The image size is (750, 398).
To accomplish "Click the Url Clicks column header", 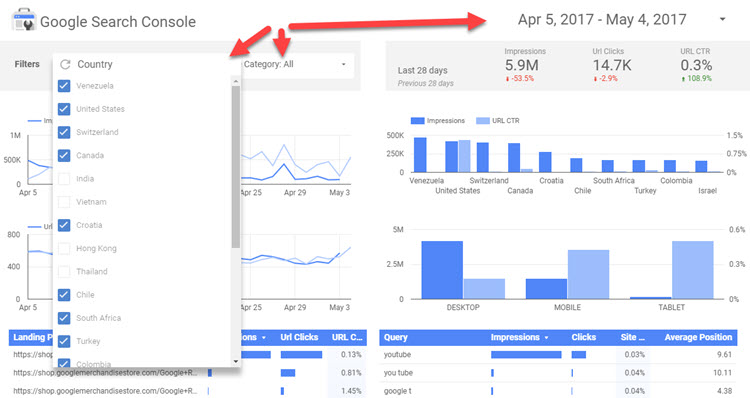I will coord(299,337).
